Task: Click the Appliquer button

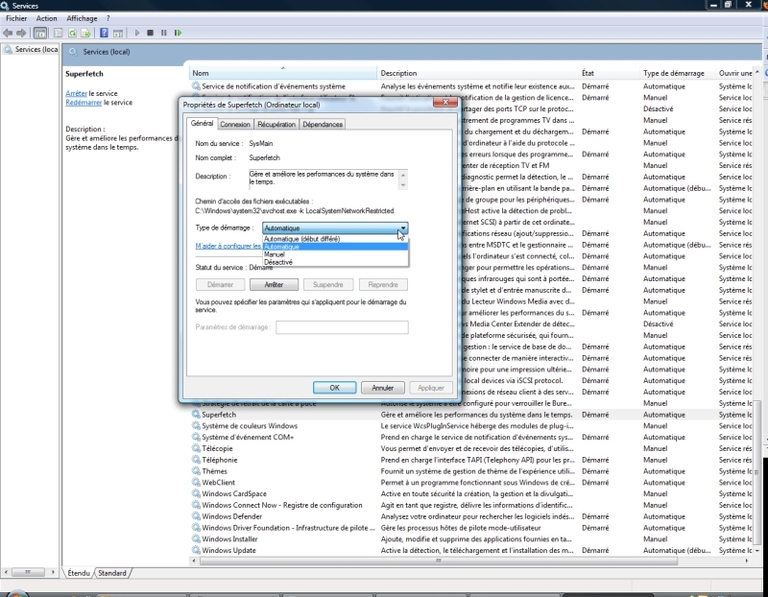Action: (x=431, y=387)
